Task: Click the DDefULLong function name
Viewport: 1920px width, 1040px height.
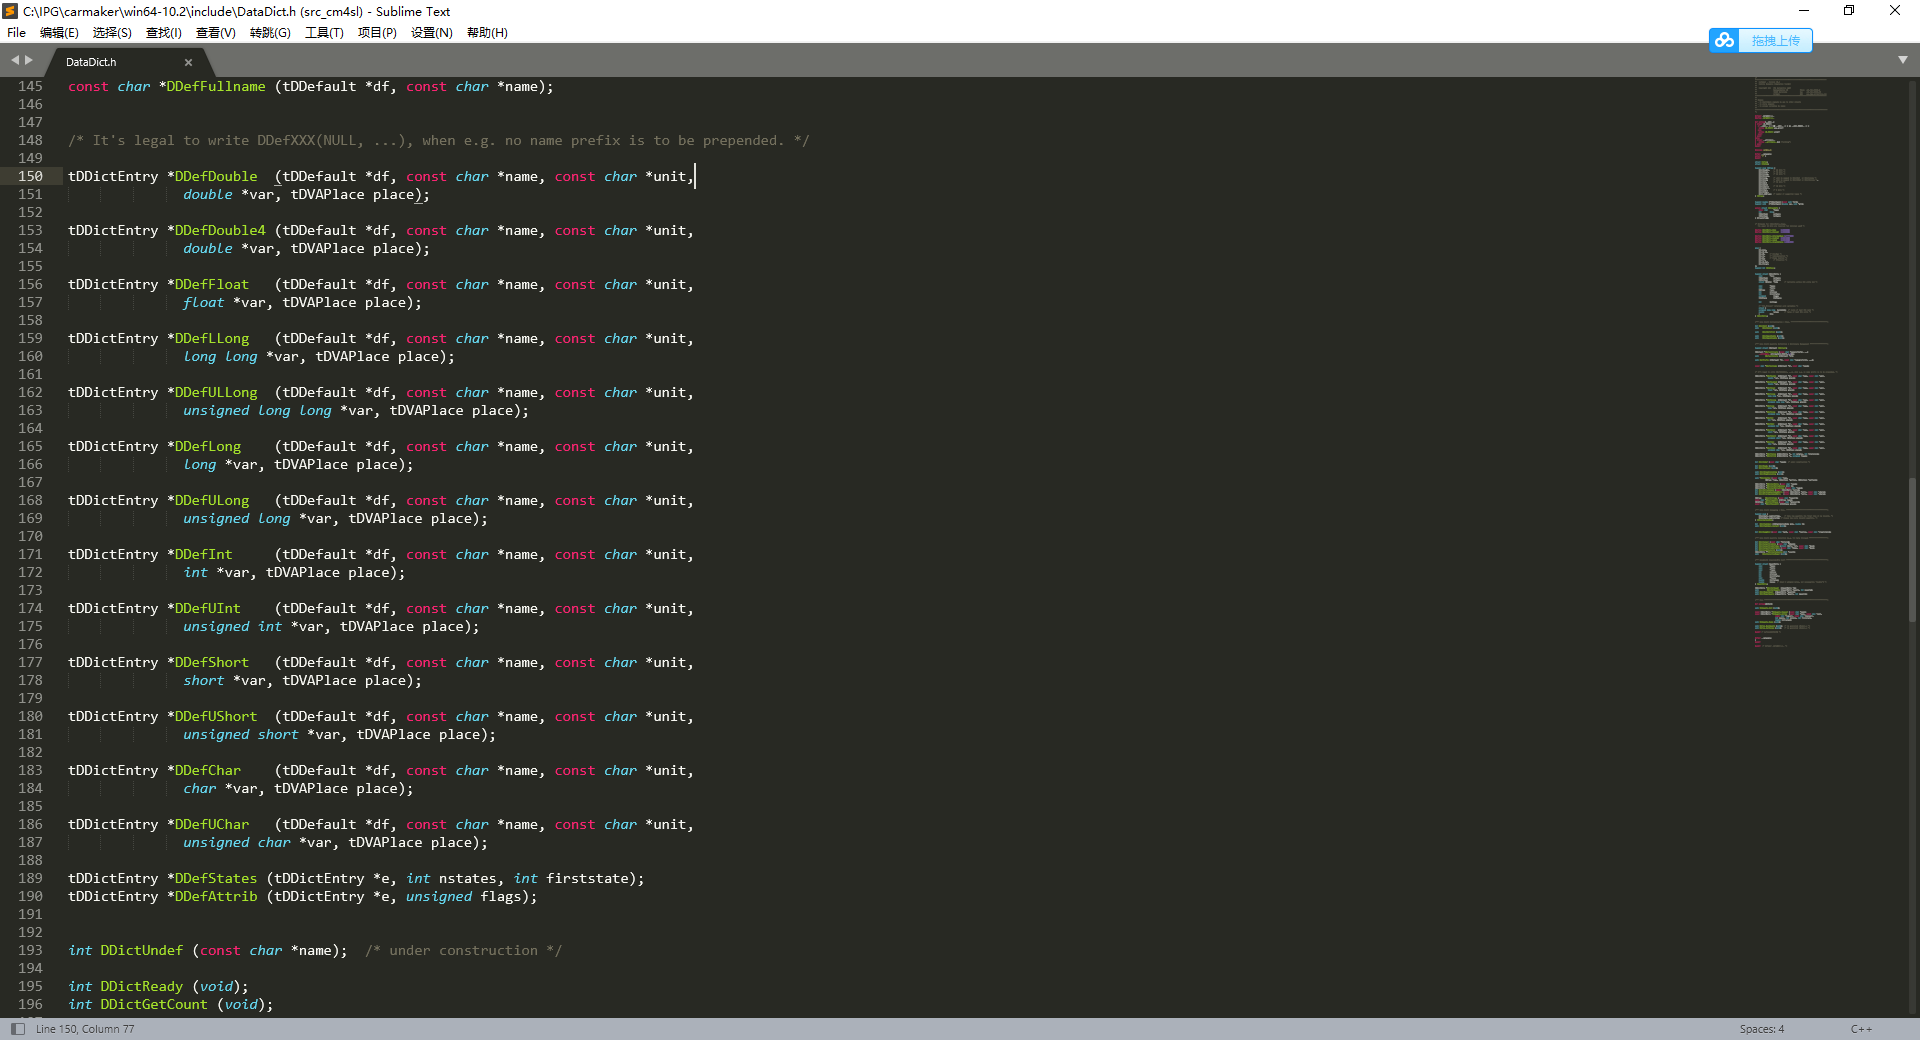Action: click(216, 393)
